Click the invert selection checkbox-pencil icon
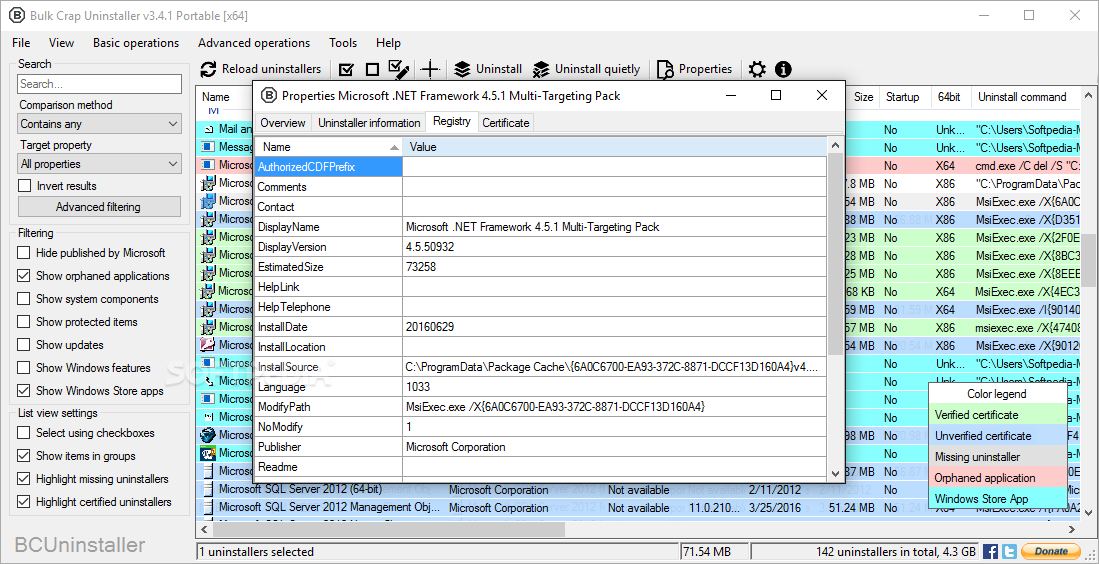The height and width of the screenshot is (564, 1099). (399, 69)
